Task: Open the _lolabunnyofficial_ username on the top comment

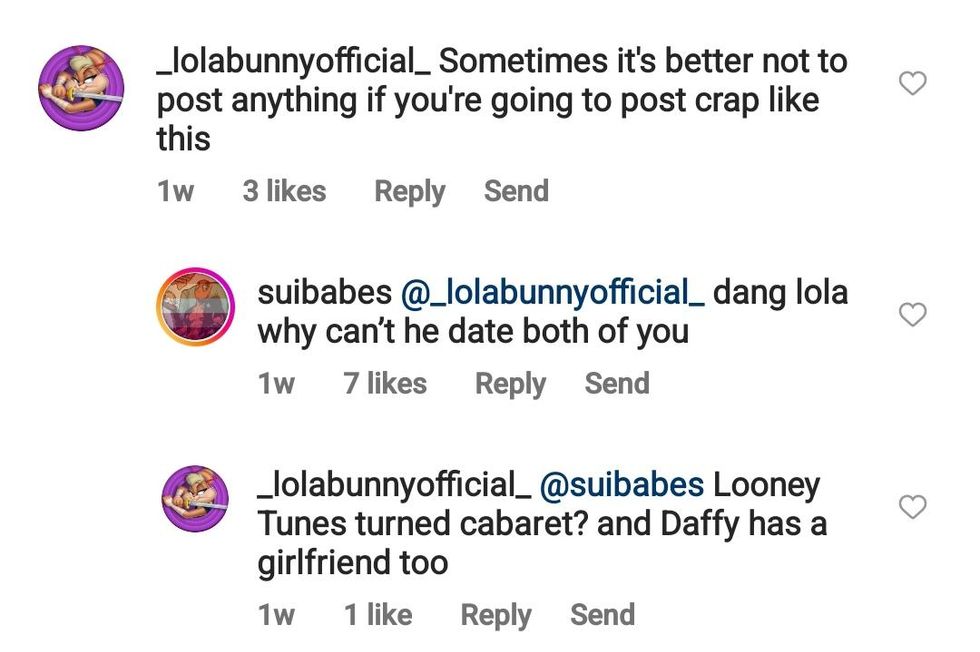Action: point(292,61)
